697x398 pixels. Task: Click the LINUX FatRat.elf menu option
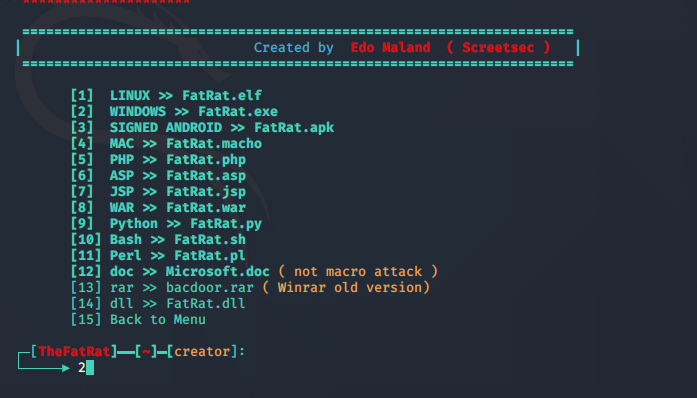pyautogui.click(x=166, y=96)
